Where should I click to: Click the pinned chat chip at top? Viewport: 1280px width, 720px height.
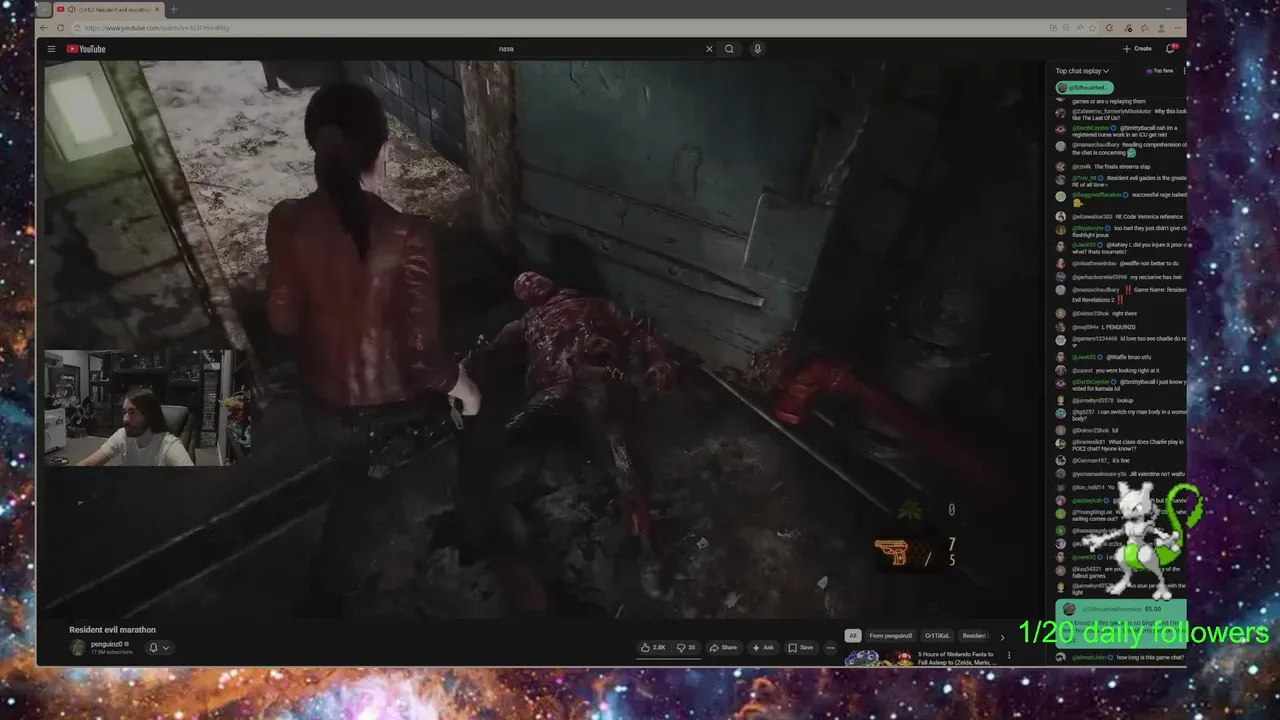(x=1085, y=88)
